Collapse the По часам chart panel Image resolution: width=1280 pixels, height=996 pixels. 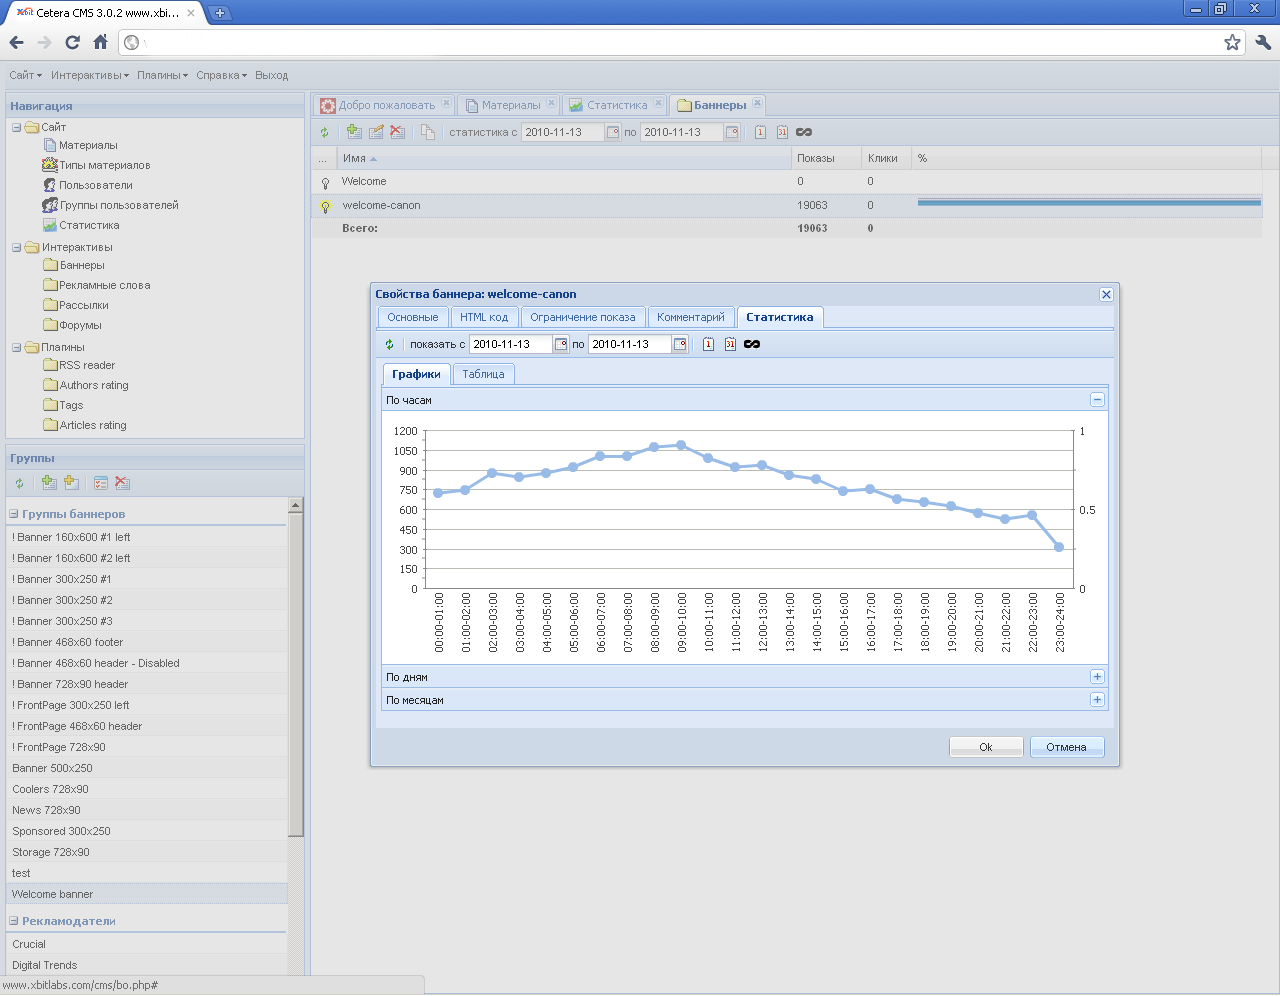click(1097, 400)
